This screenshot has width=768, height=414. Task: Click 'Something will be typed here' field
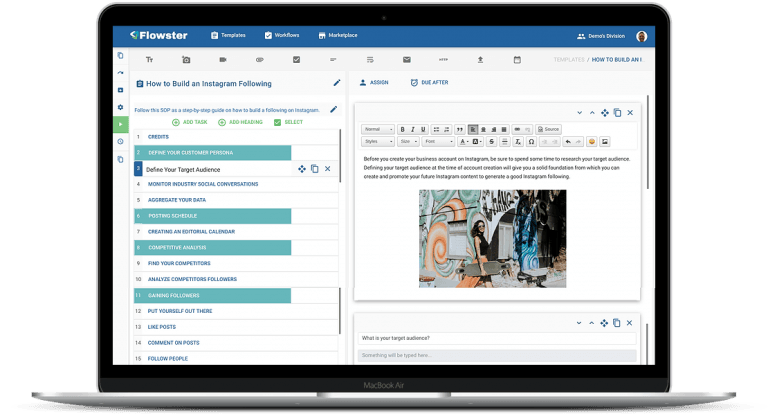coord(497,355)
